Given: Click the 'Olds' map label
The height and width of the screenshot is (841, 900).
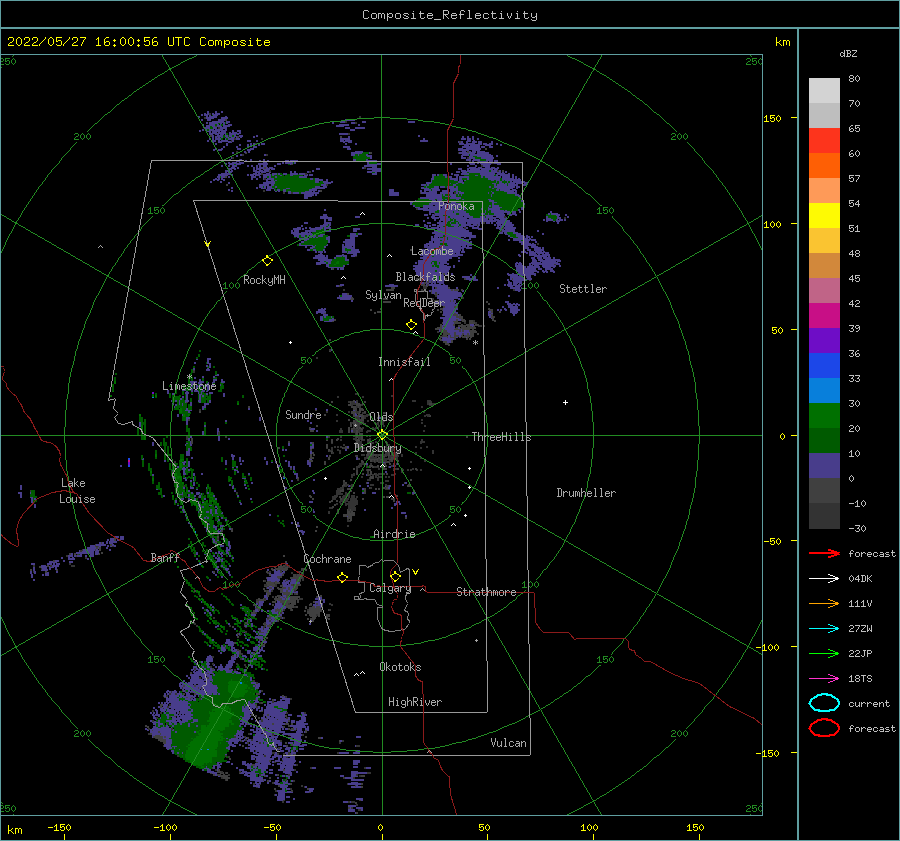Looking at the screenshot, I should click(x=381, y=417).
